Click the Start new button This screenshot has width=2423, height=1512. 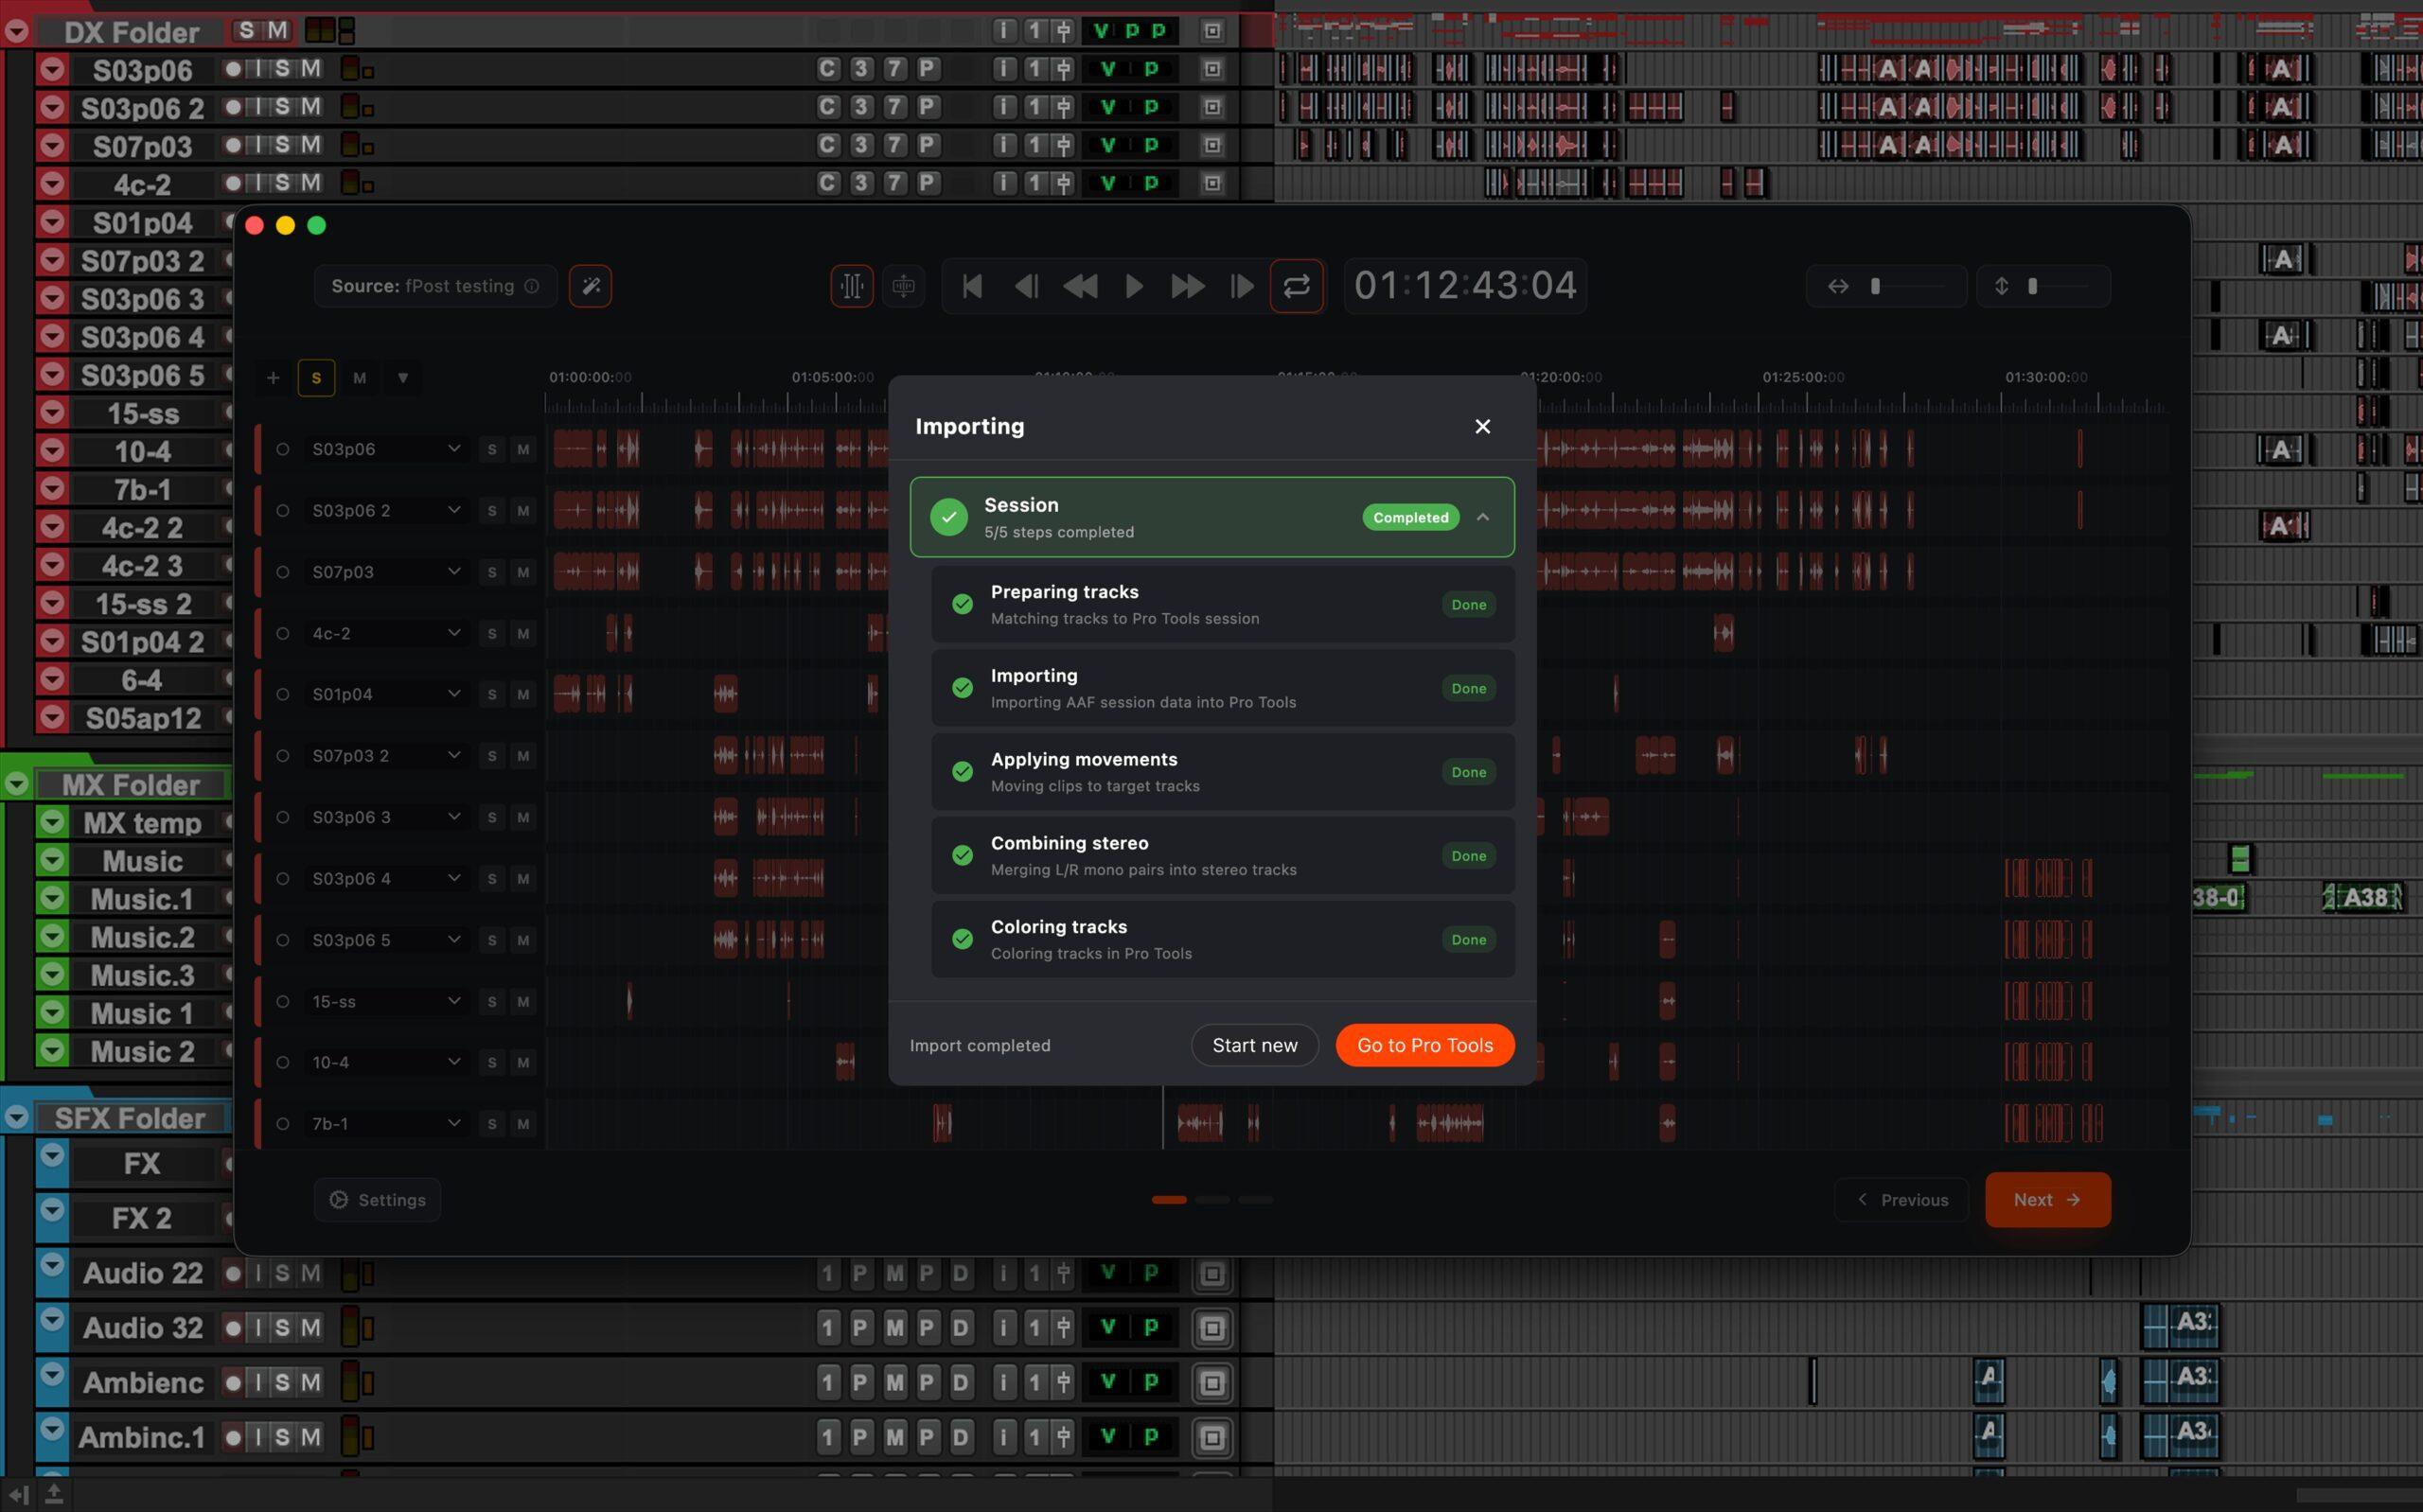1255,1045
